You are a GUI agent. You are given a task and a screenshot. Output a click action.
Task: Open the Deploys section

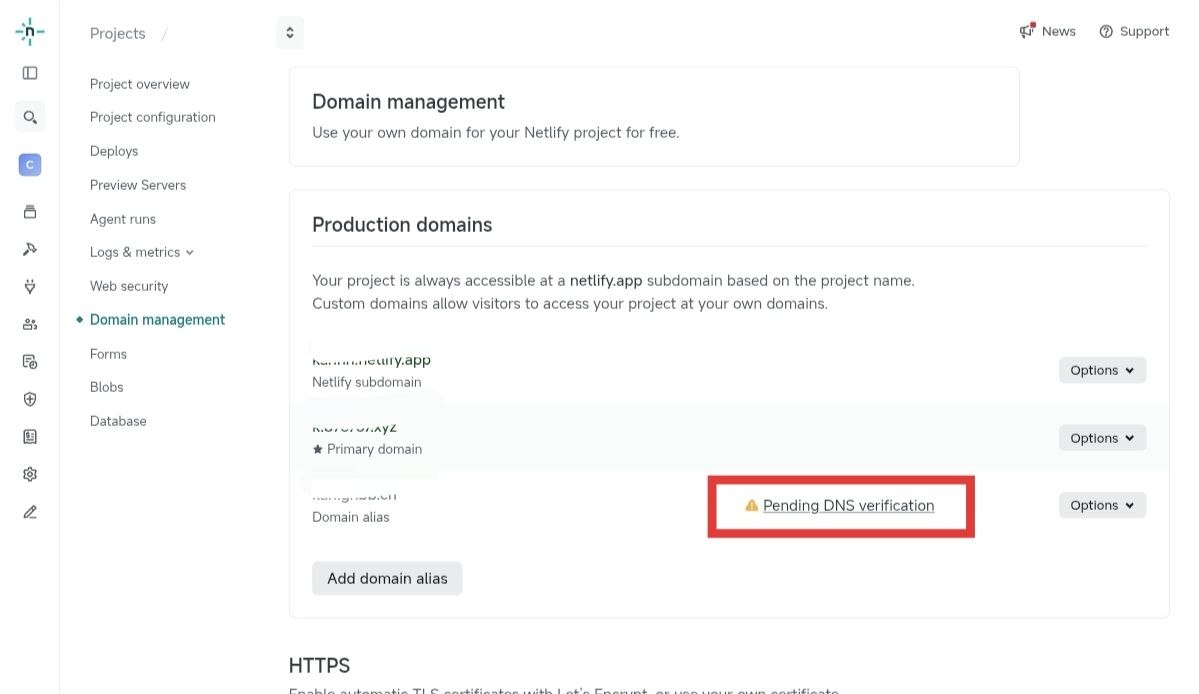pyautogui.click(x=114, y=151)
